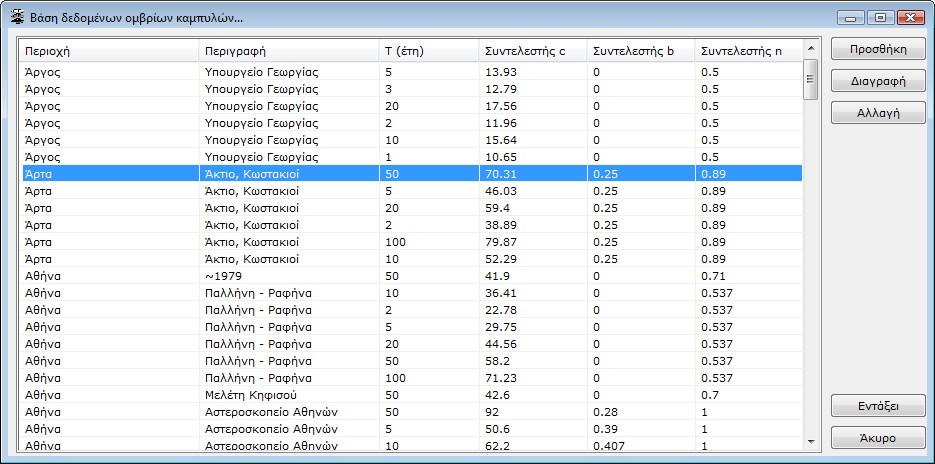Screen dimensions: 935x464
Task: Click the scrollbar down arrow
Action: (811, 440)
